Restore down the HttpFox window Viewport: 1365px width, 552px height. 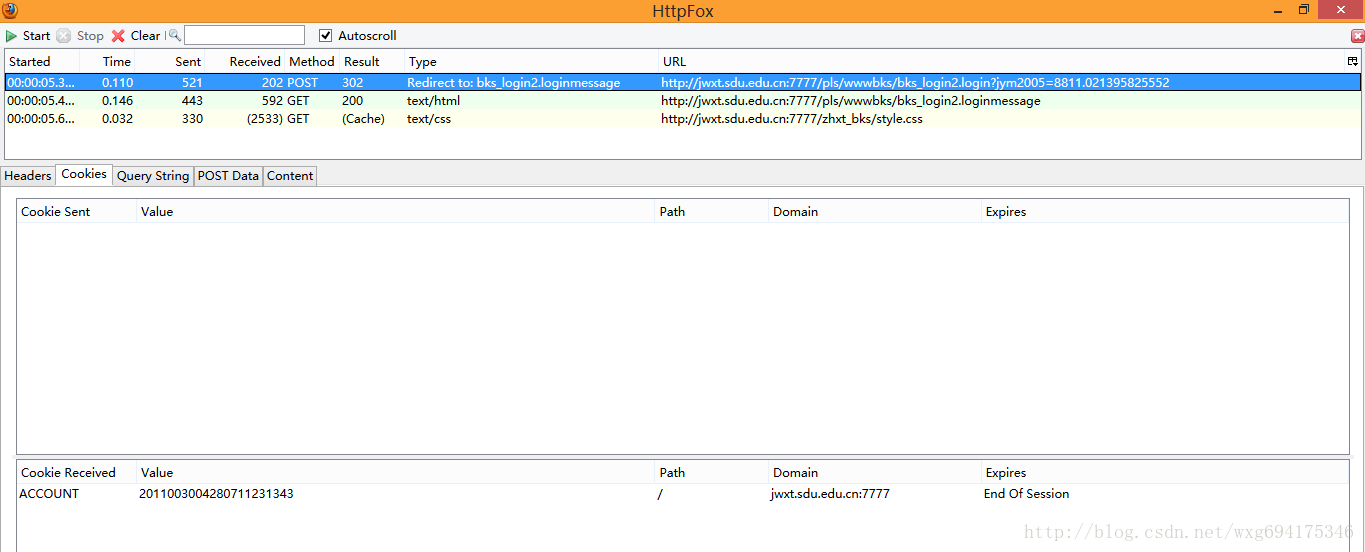1304,10
